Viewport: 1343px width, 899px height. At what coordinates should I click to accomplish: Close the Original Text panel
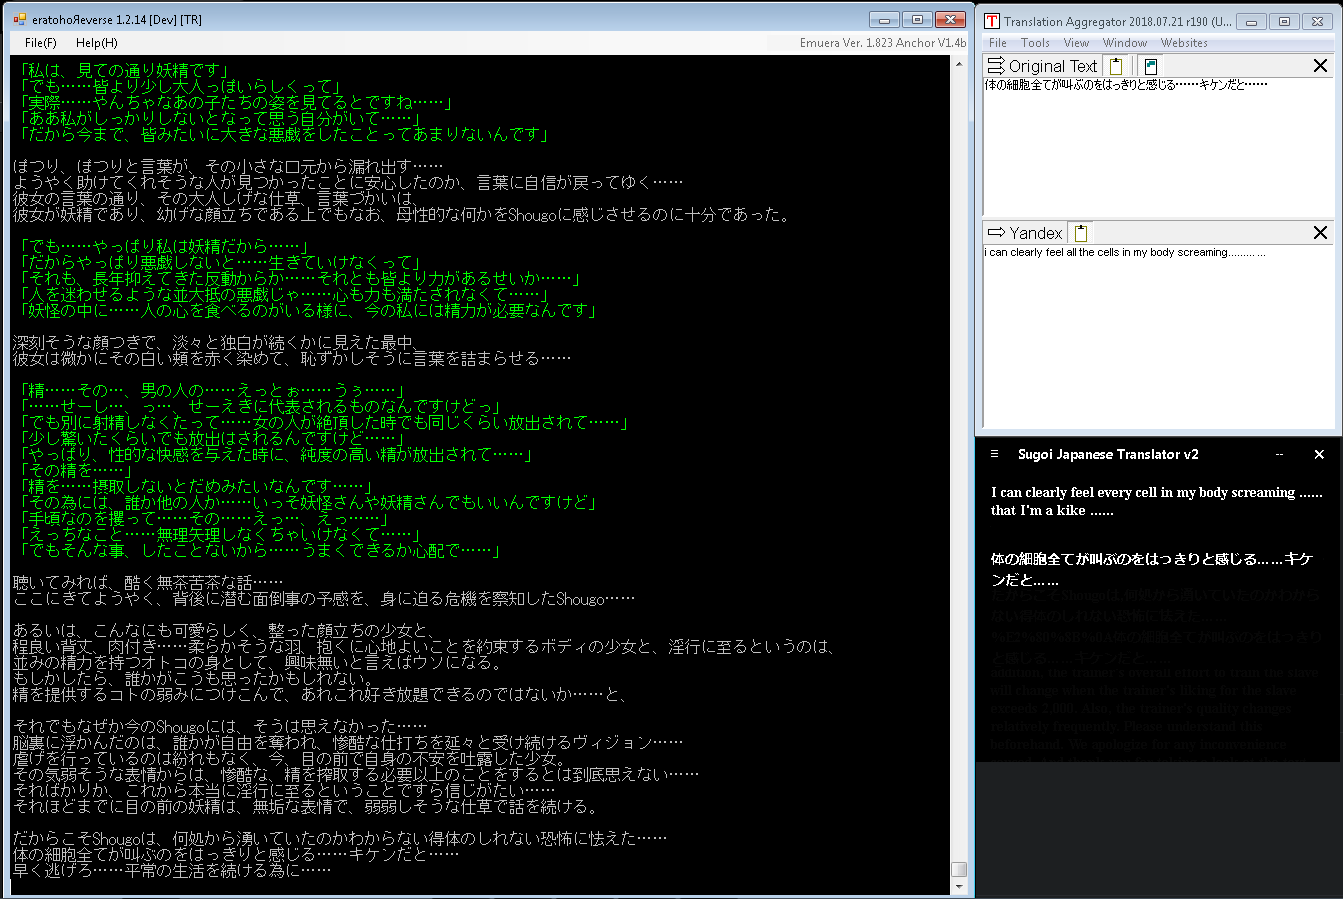click(1320, 66)
